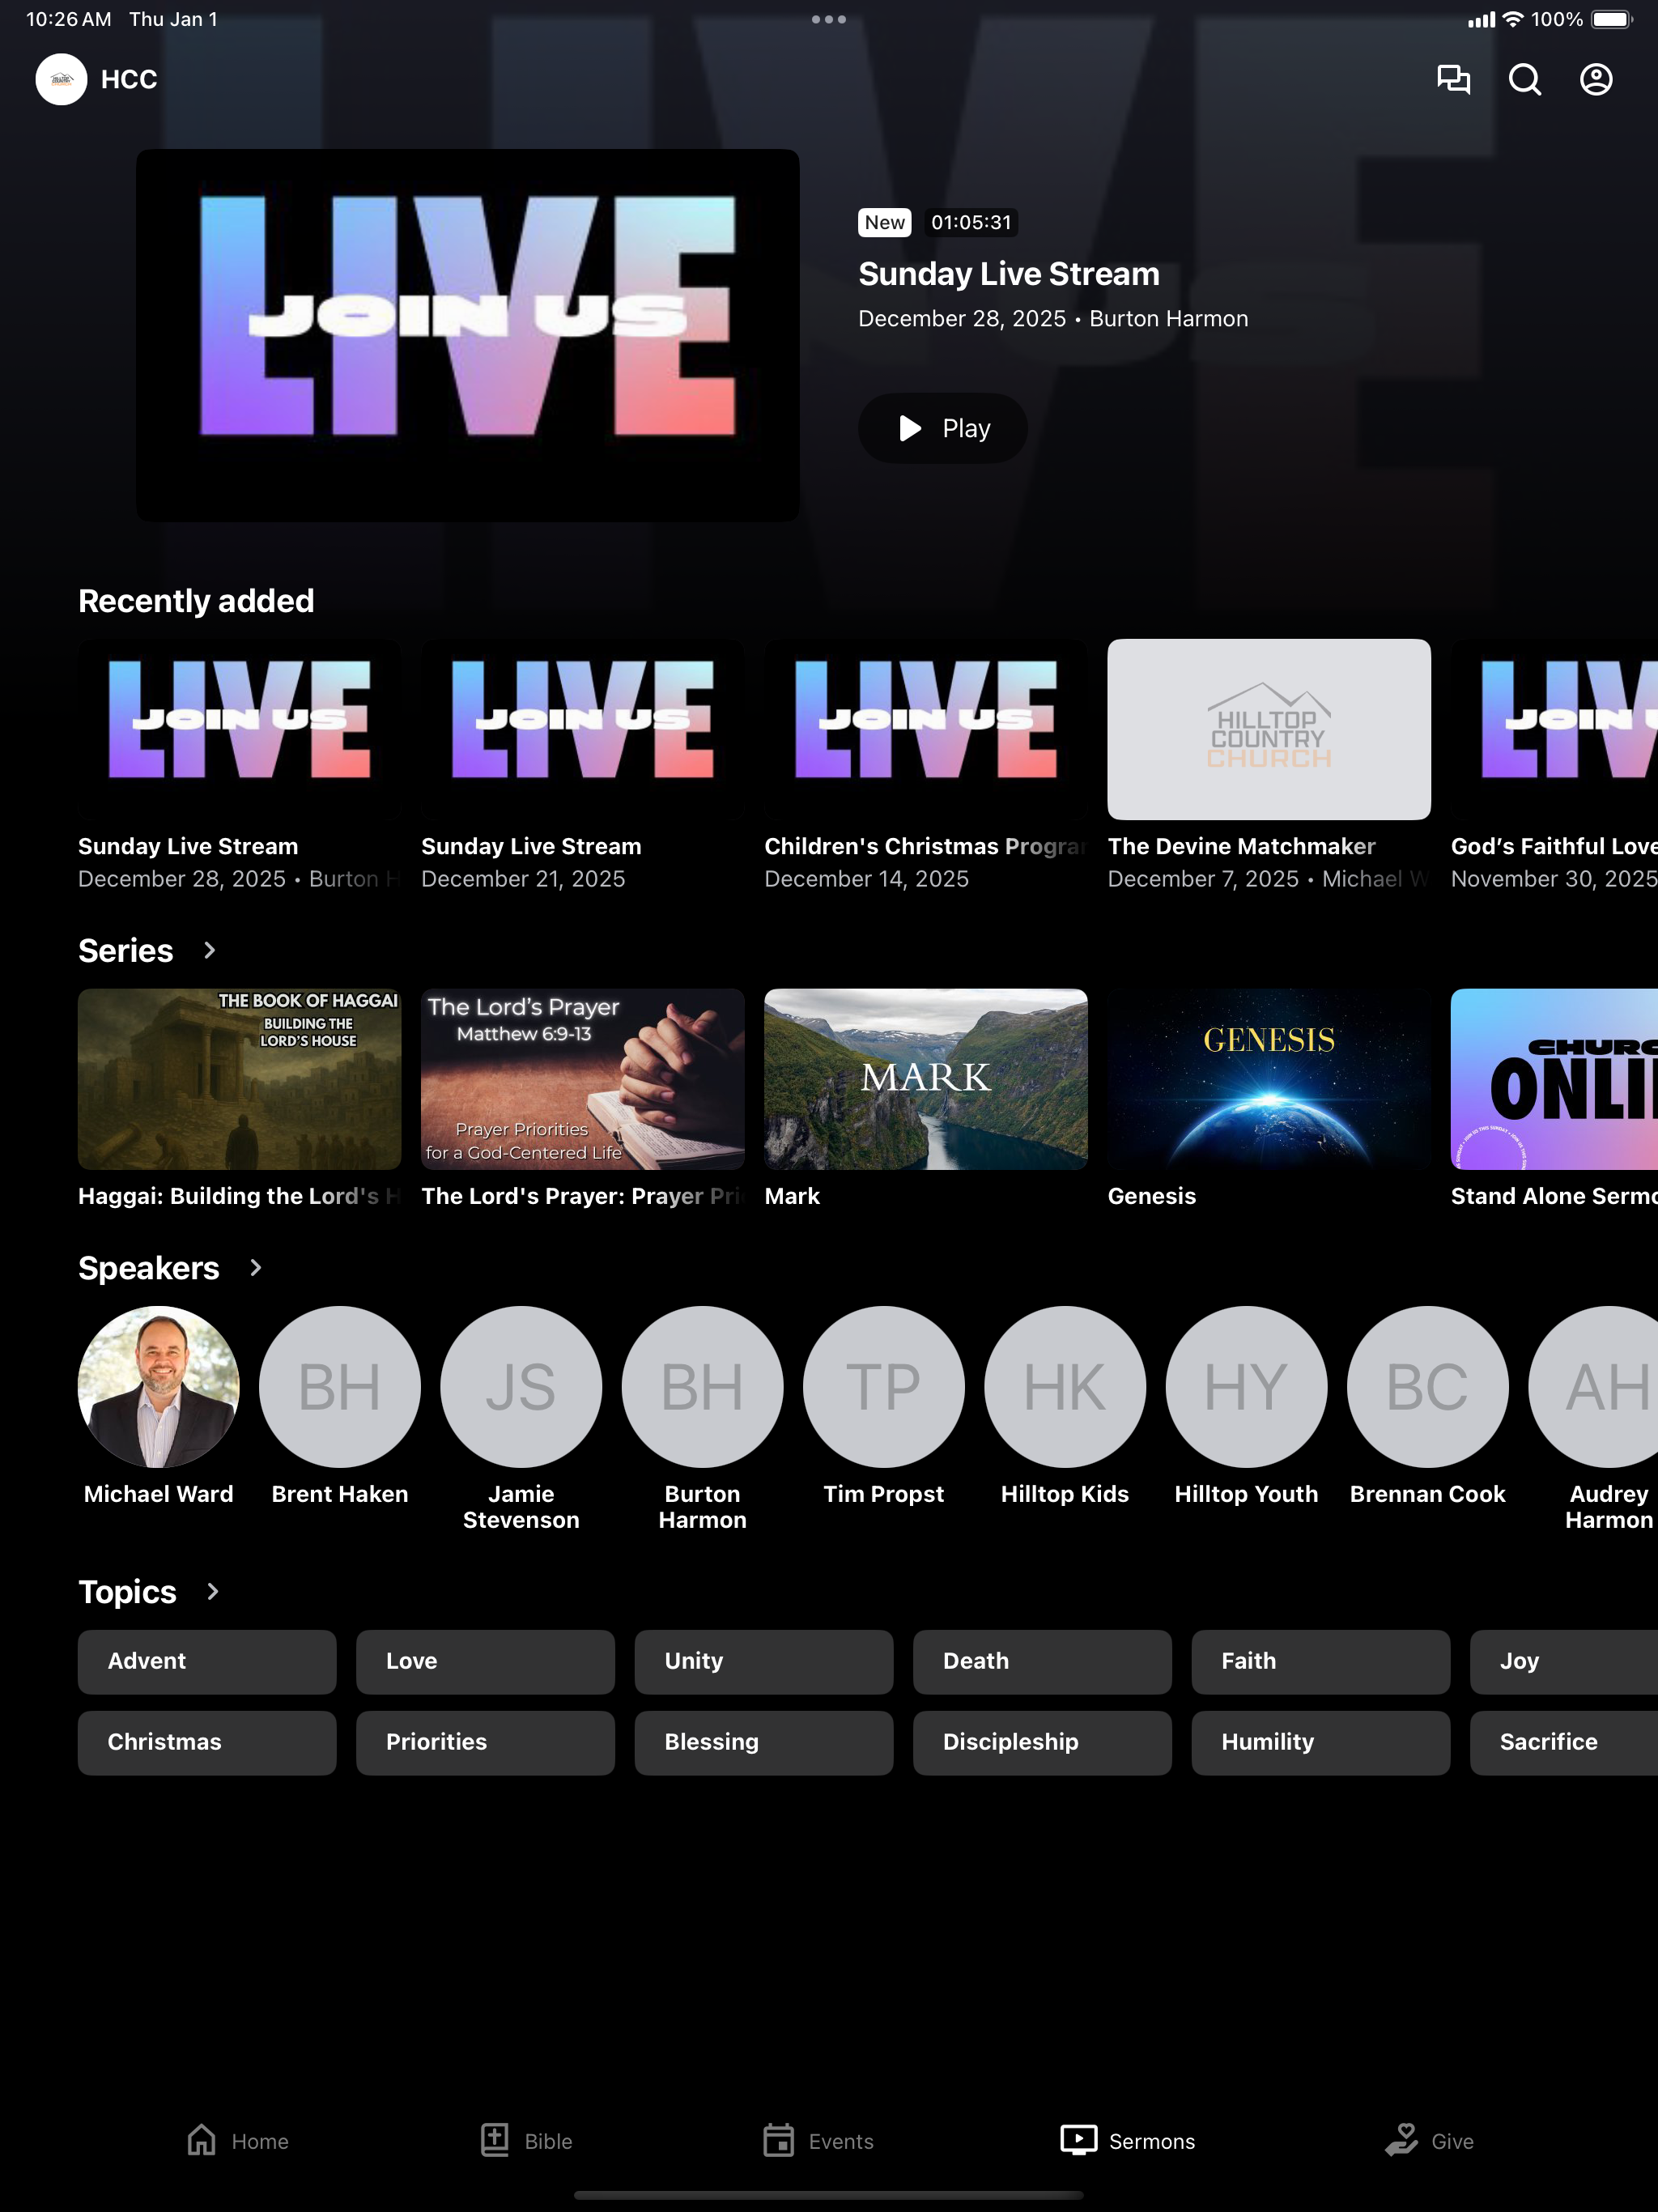Open the December 21 Sunday Live Stream
This screenshot has width=1658, height=2212.
tap(583, 729)
